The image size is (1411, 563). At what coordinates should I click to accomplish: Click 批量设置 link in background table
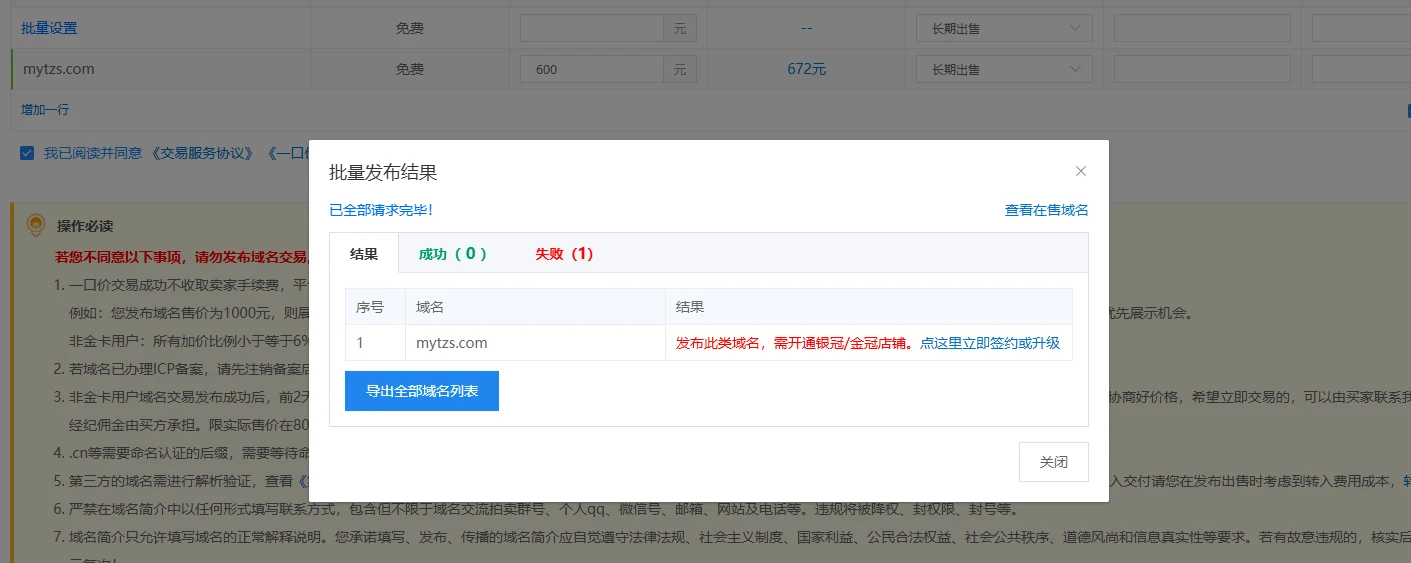tap(49, 28)
